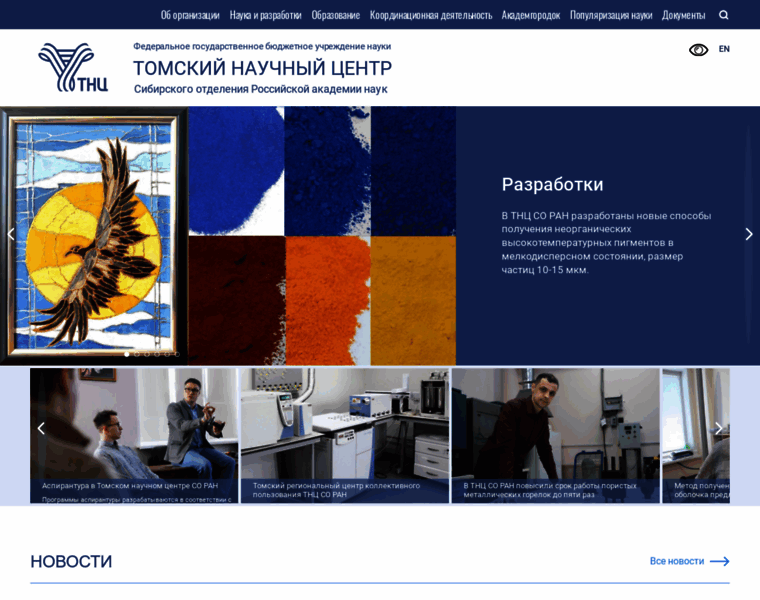
Task: Click the Сибирского отделения Российской академии наук line
Action: (261, 89)
